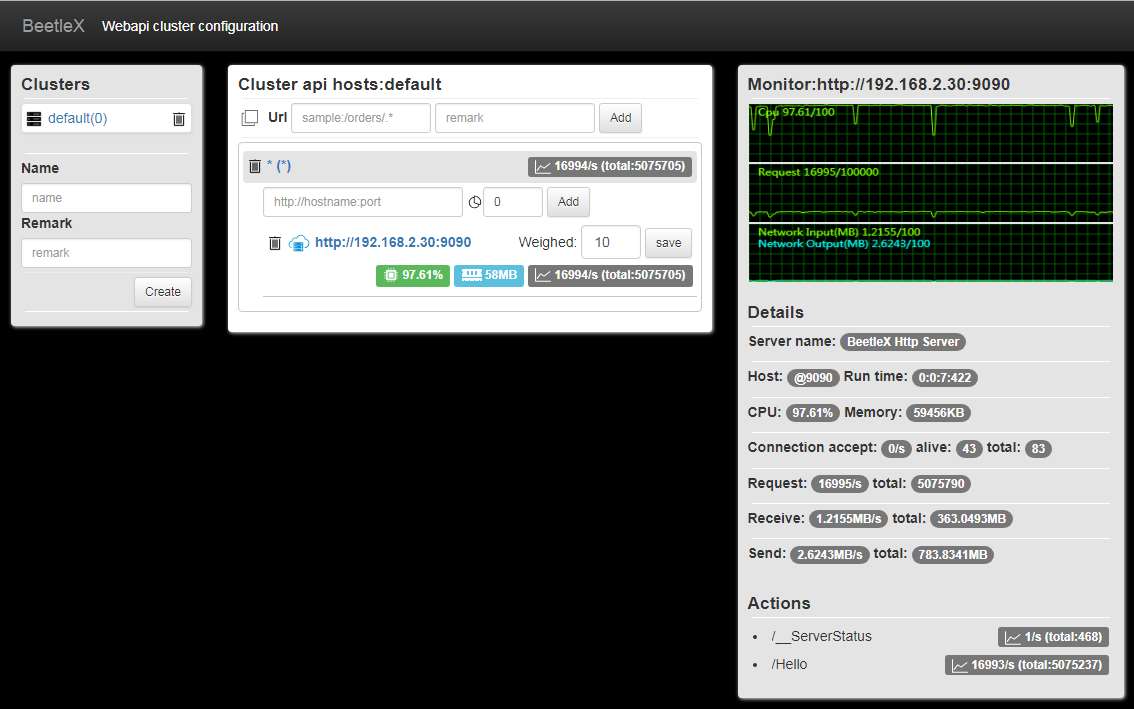
Task: Remove host 192.168.2.30:9090 with trash icon
Action: tap(275, 243)
